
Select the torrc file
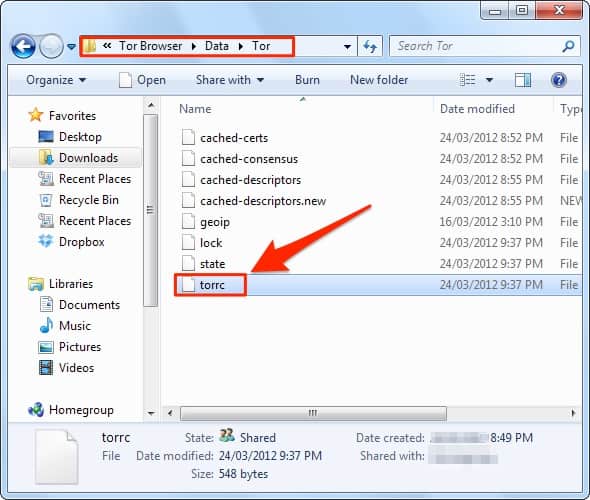[x=212, y=285]
